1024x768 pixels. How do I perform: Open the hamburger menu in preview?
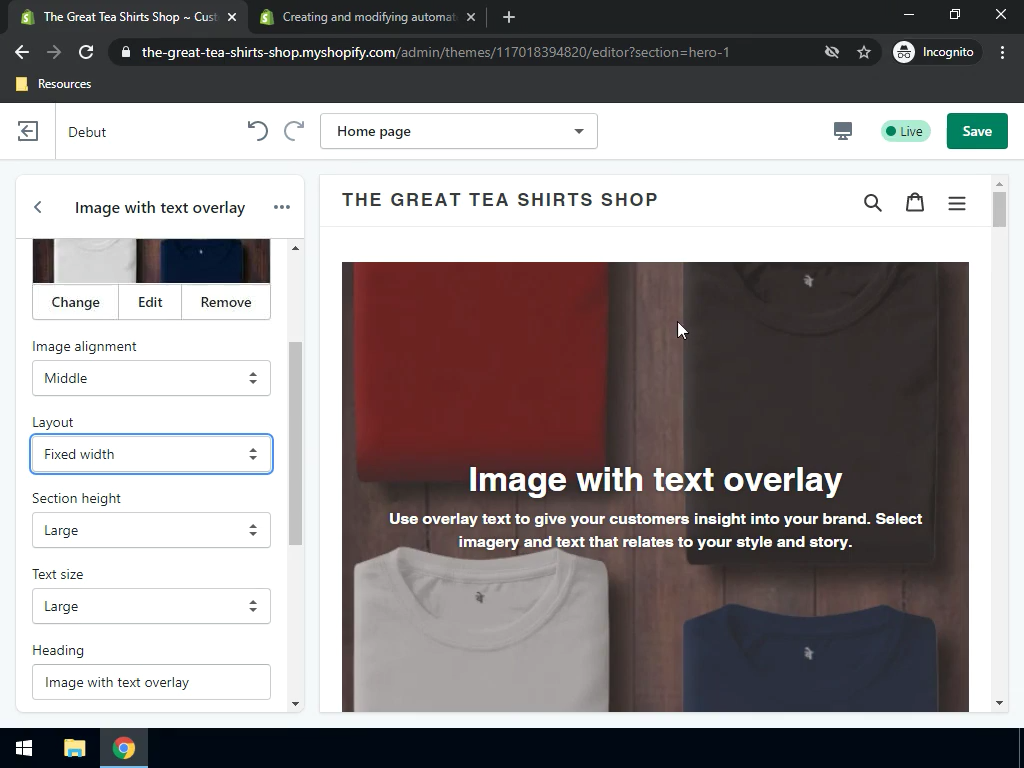pyautogui.click(x=957, y=203)
